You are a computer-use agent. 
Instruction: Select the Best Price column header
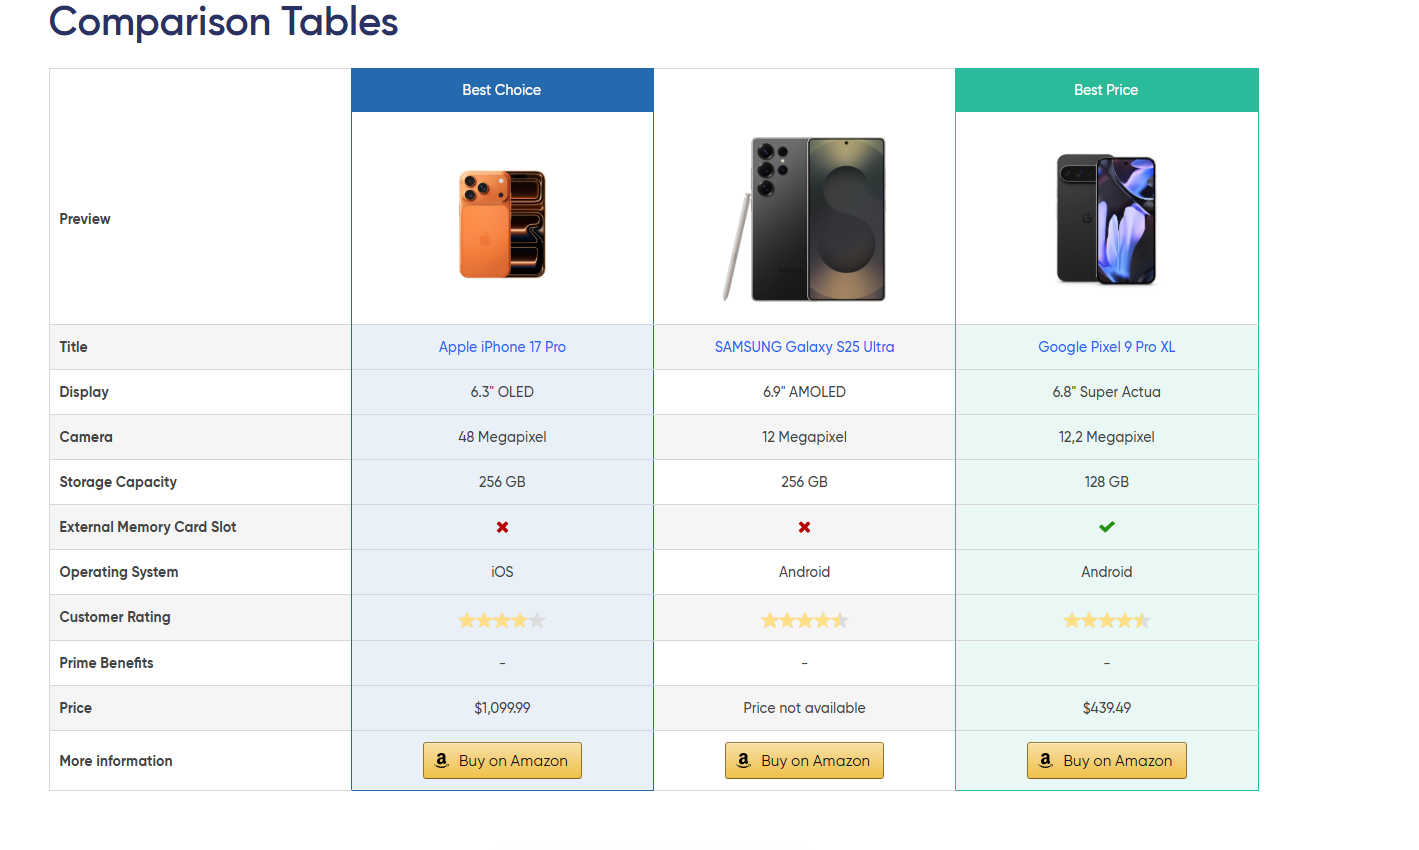tap(1106, 90)
